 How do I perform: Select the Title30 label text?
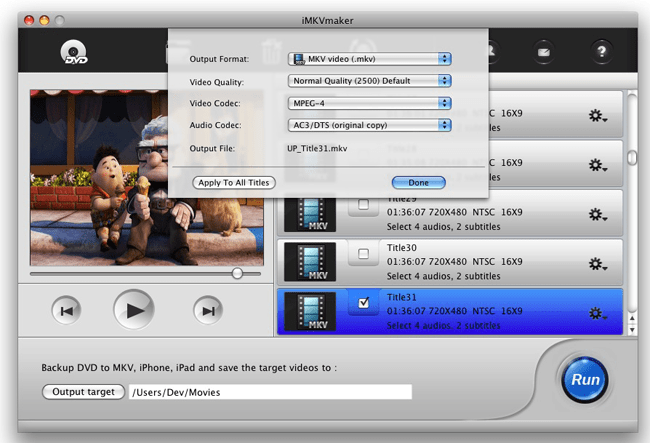pos(402,247)
